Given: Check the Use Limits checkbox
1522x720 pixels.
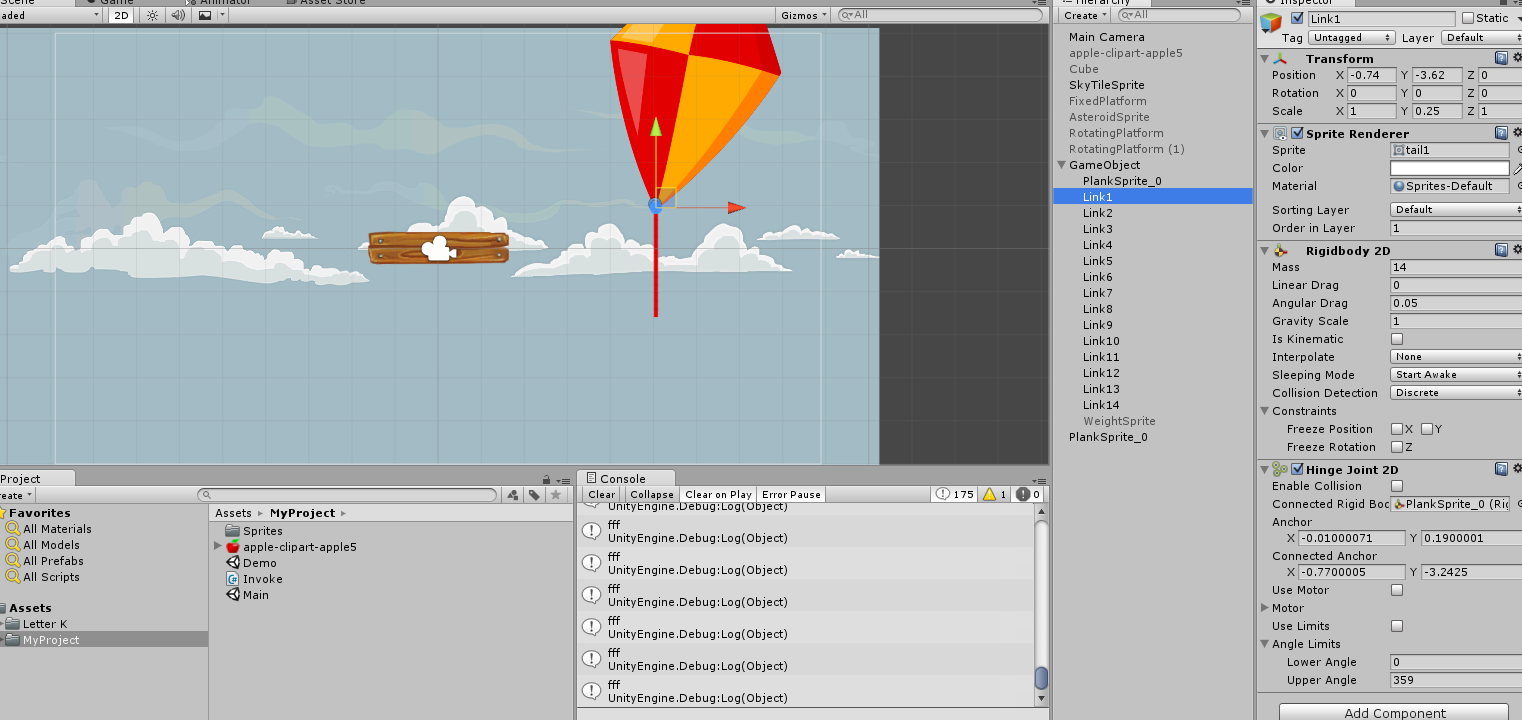Looking at the screenshot, I should pos(1397,626).
